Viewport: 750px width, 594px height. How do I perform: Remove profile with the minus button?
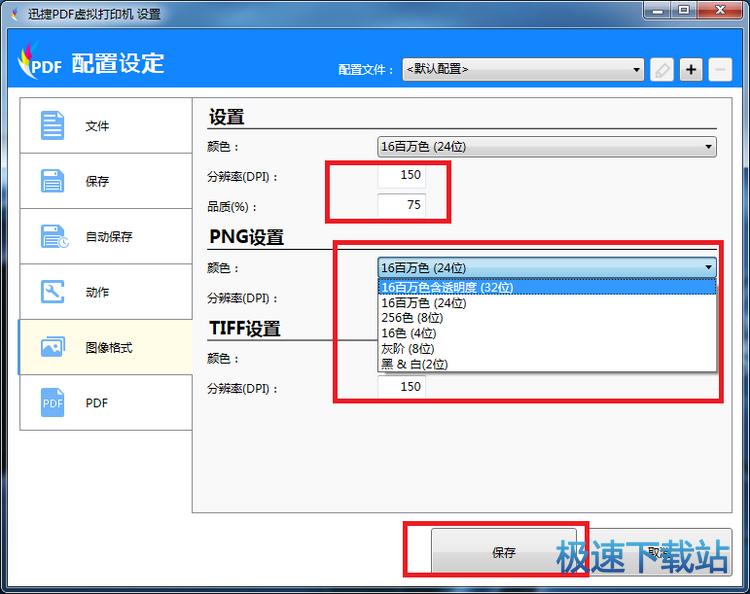click(720, 70)
